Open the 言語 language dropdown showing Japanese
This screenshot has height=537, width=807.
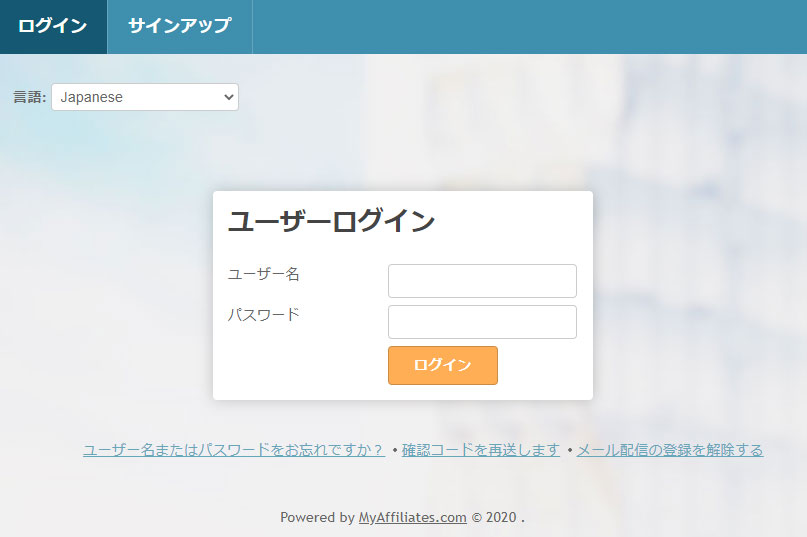tap(145, 97)
